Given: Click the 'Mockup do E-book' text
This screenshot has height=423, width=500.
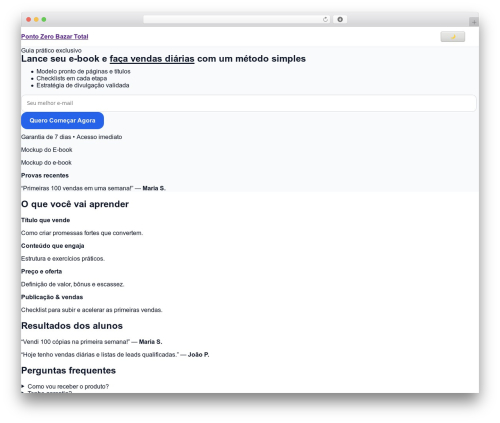Looking at the screenshot, I should 47,150.
